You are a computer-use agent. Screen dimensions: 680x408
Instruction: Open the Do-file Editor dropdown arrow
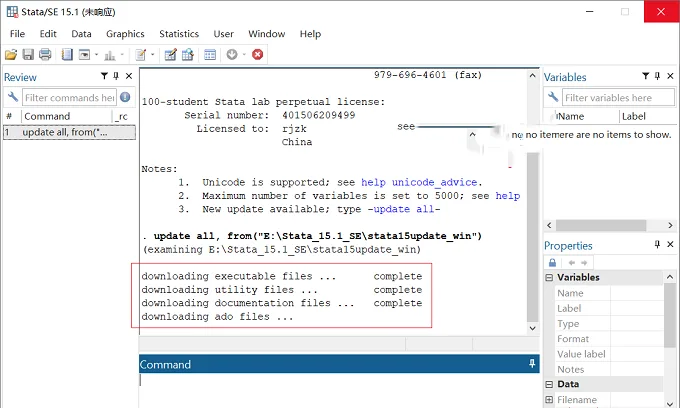pyautogui.click(x=153, y=55)
